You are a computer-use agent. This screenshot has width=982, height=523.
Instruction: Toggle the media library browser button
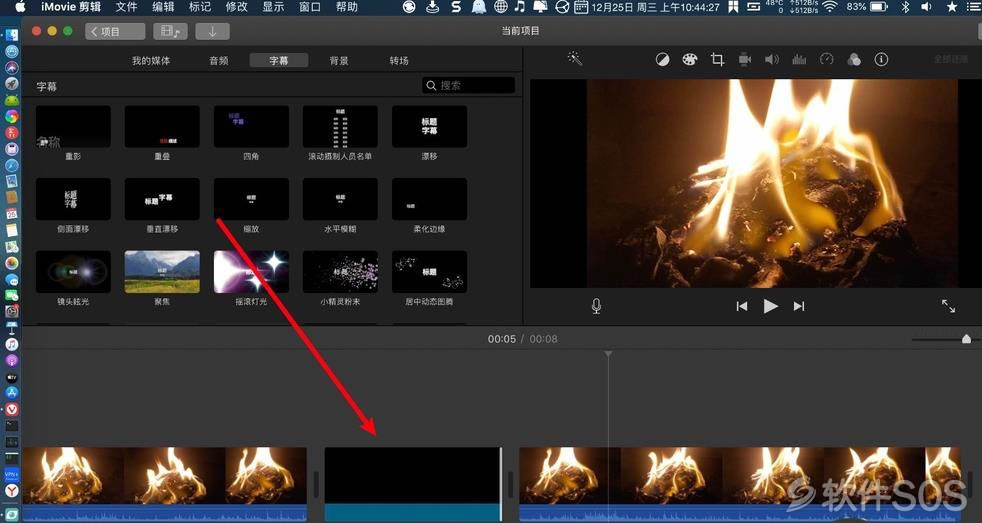click(x=170, y=31)
